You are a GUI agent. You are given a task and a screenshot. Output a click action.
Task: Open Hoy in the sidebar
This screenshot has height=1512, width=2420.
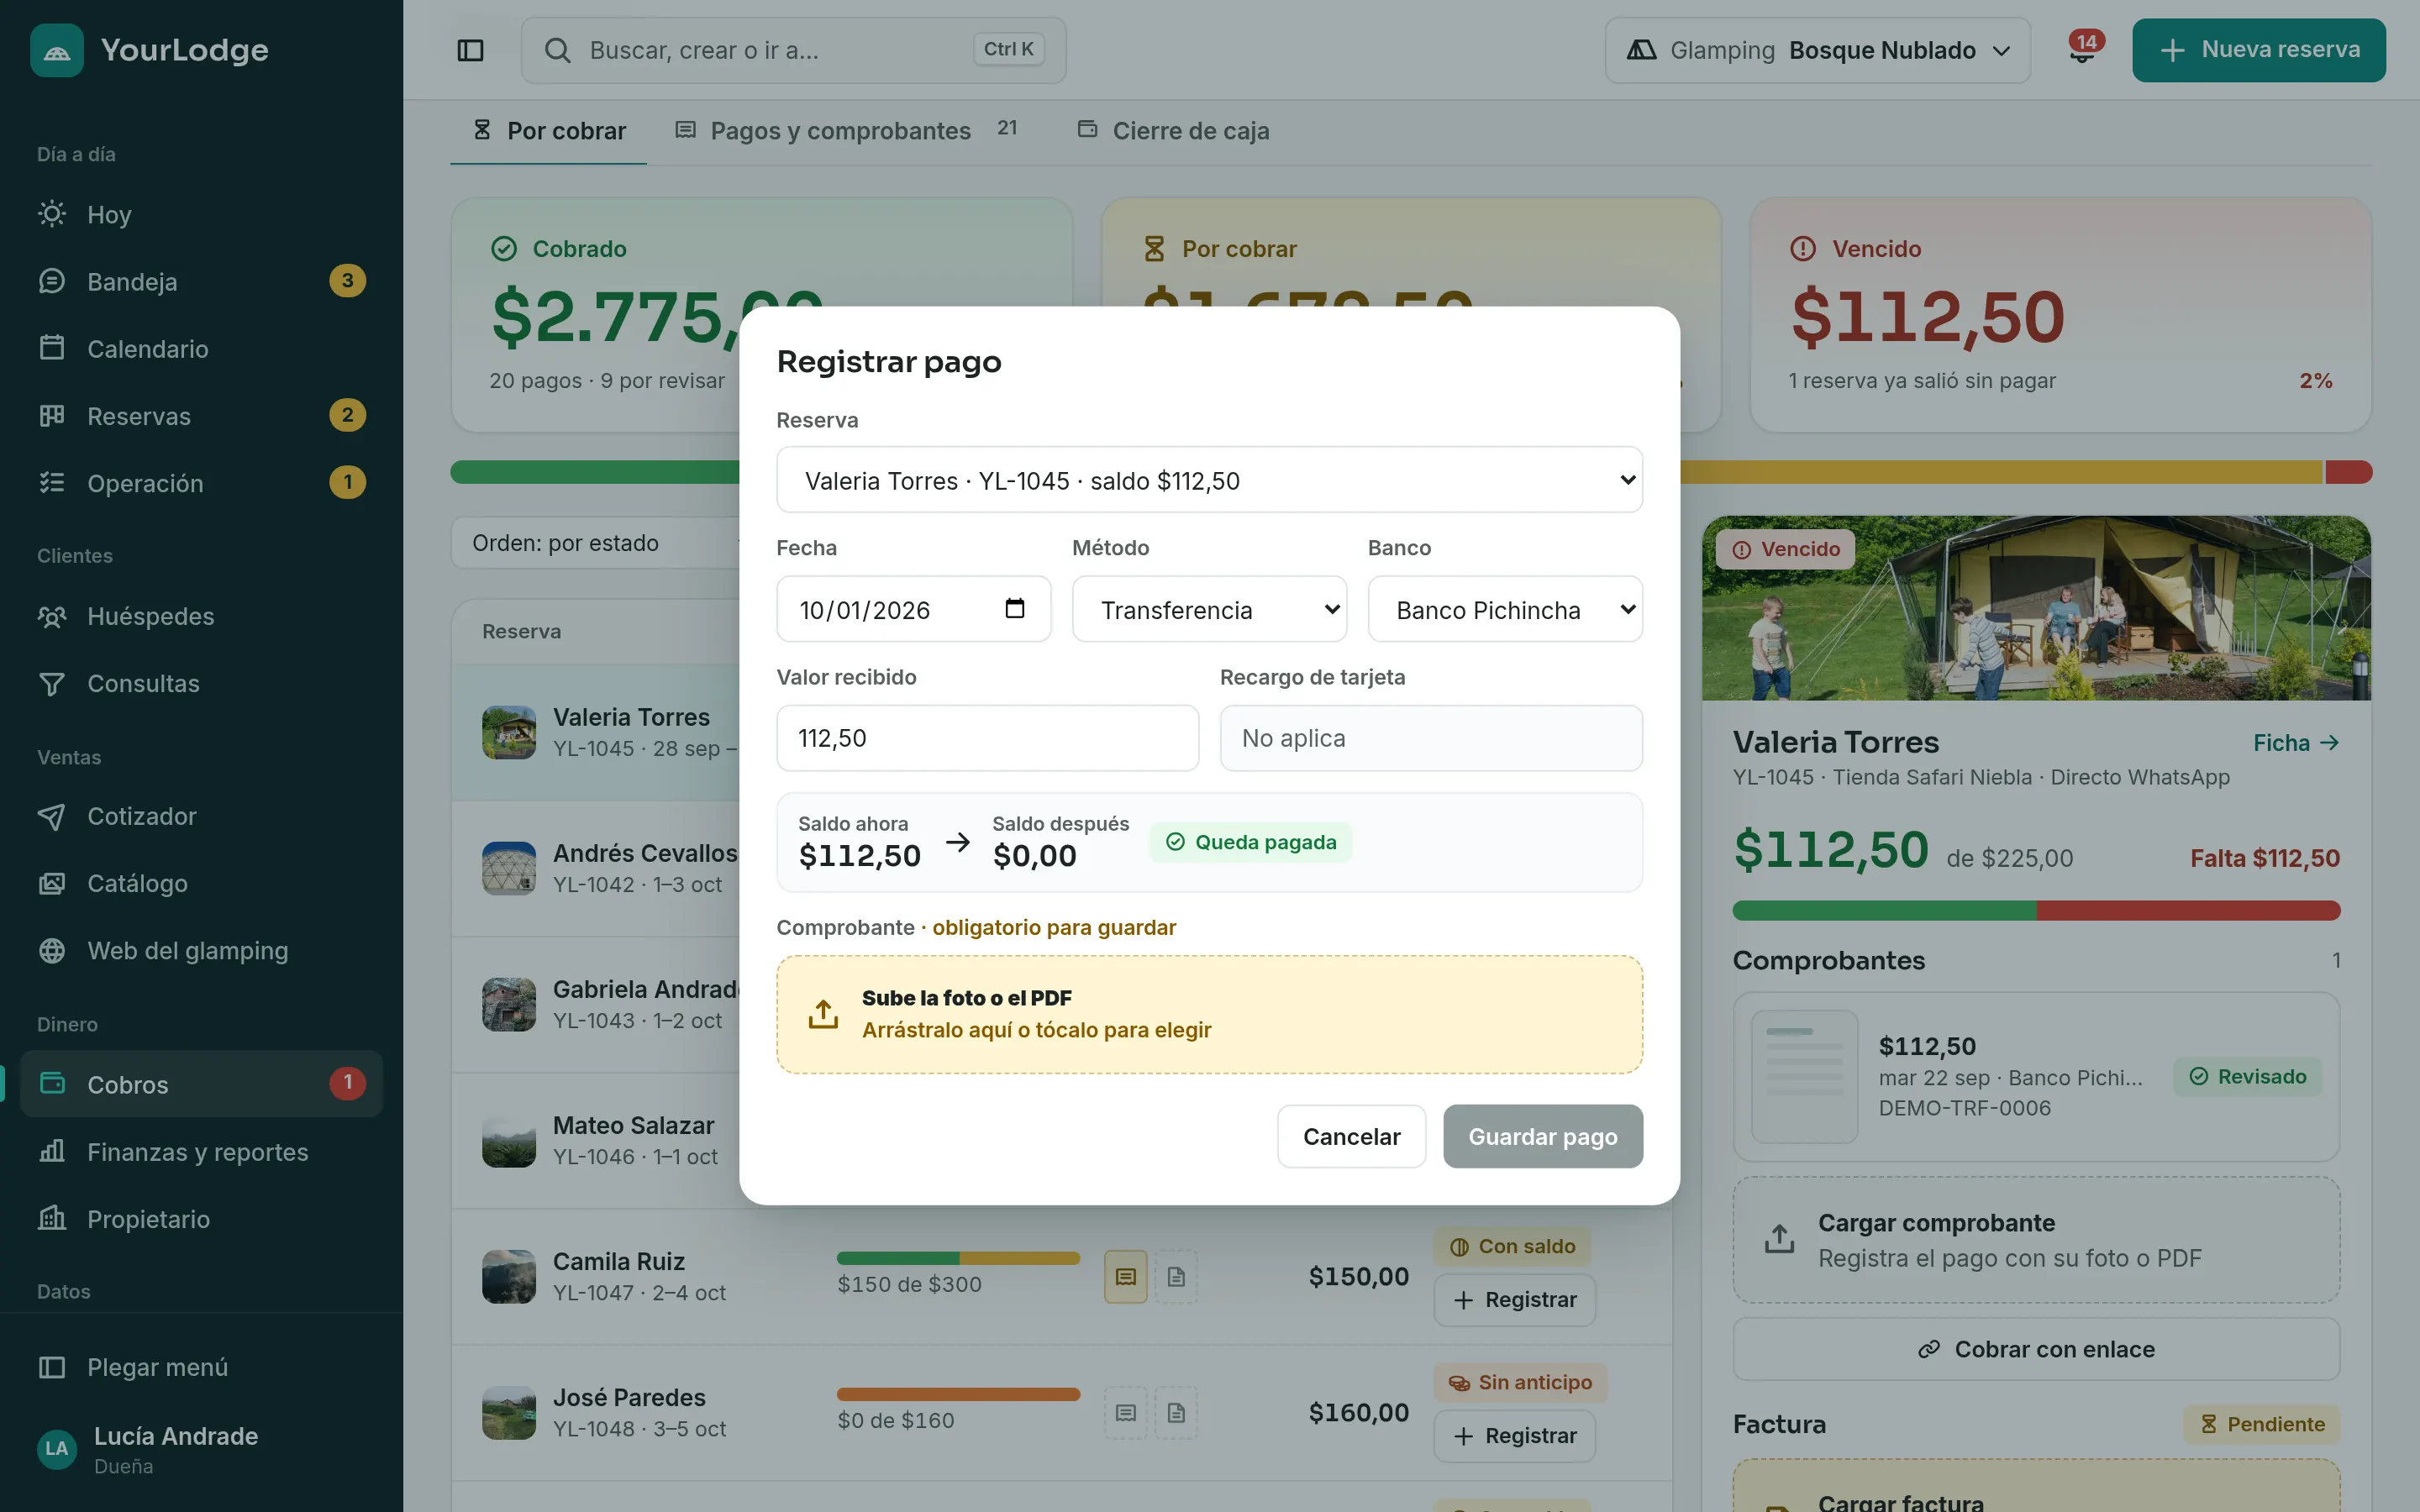(201, 214)
